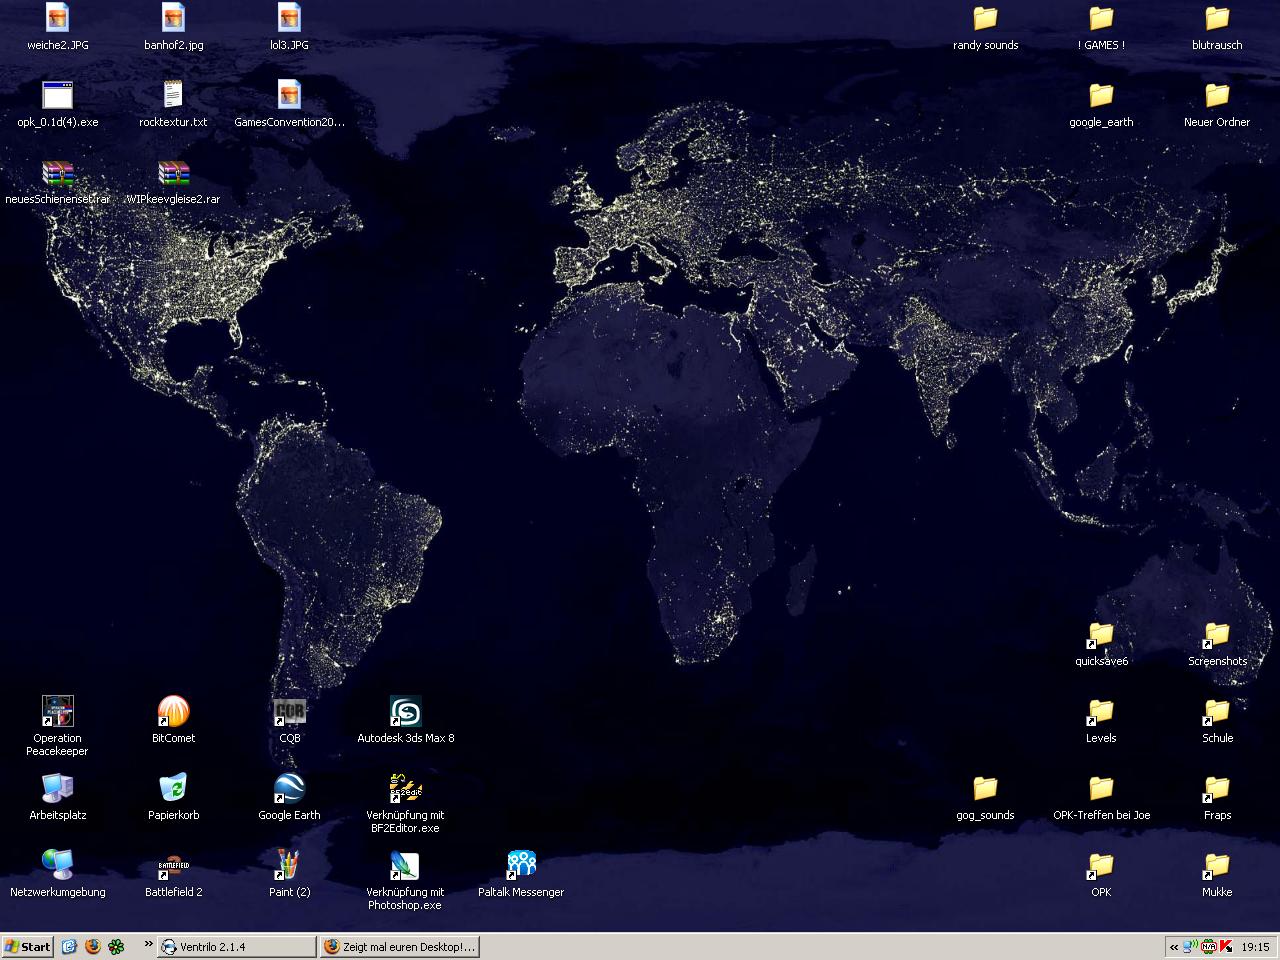Image resolution: width=1280 pixels, height=960 pixels.
Task: Switch to Ventrilo 2.1.4 taskbar button
Action: click(x=237, y=946)
